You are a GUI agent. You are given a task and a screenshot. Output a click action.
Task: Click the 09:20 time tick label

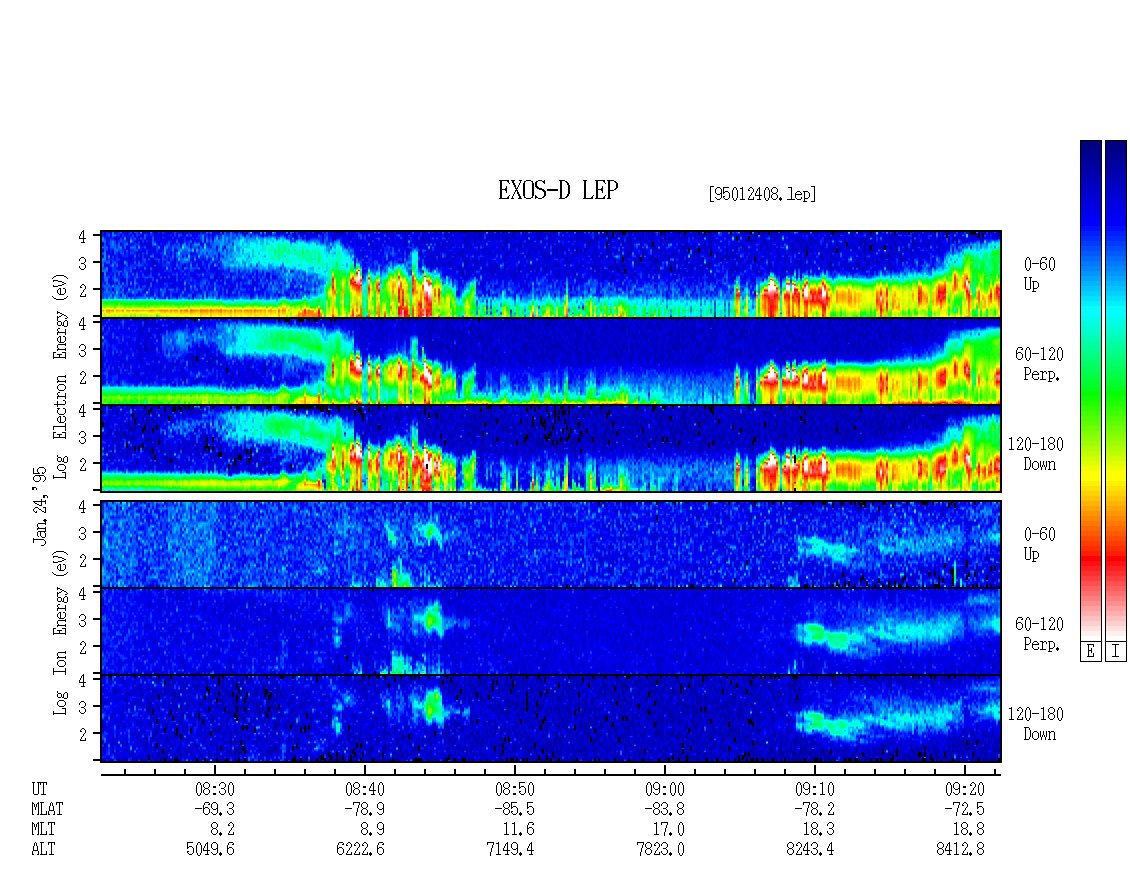tap(964, 789)
